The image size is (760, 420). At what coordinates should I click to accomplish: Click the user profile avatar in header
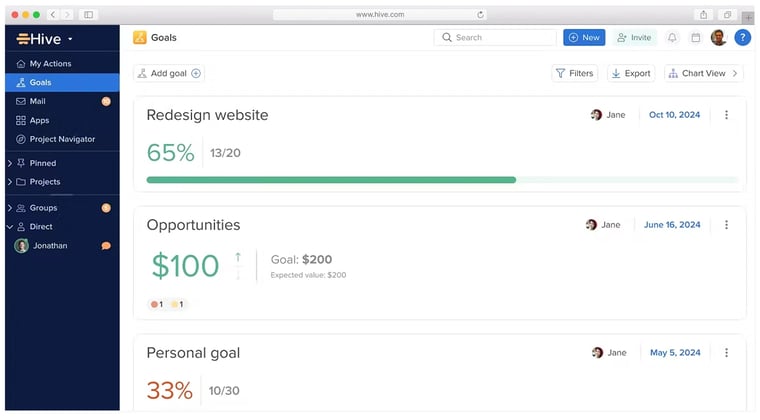pyautogui.click(x=719, y=38)
